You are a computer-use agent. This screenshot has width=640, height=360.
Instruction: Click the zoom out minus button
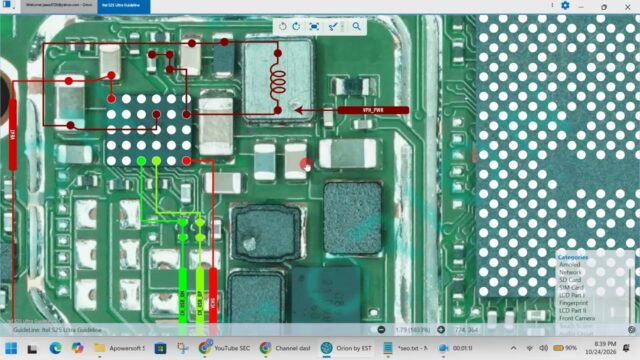tap(381, 329)
